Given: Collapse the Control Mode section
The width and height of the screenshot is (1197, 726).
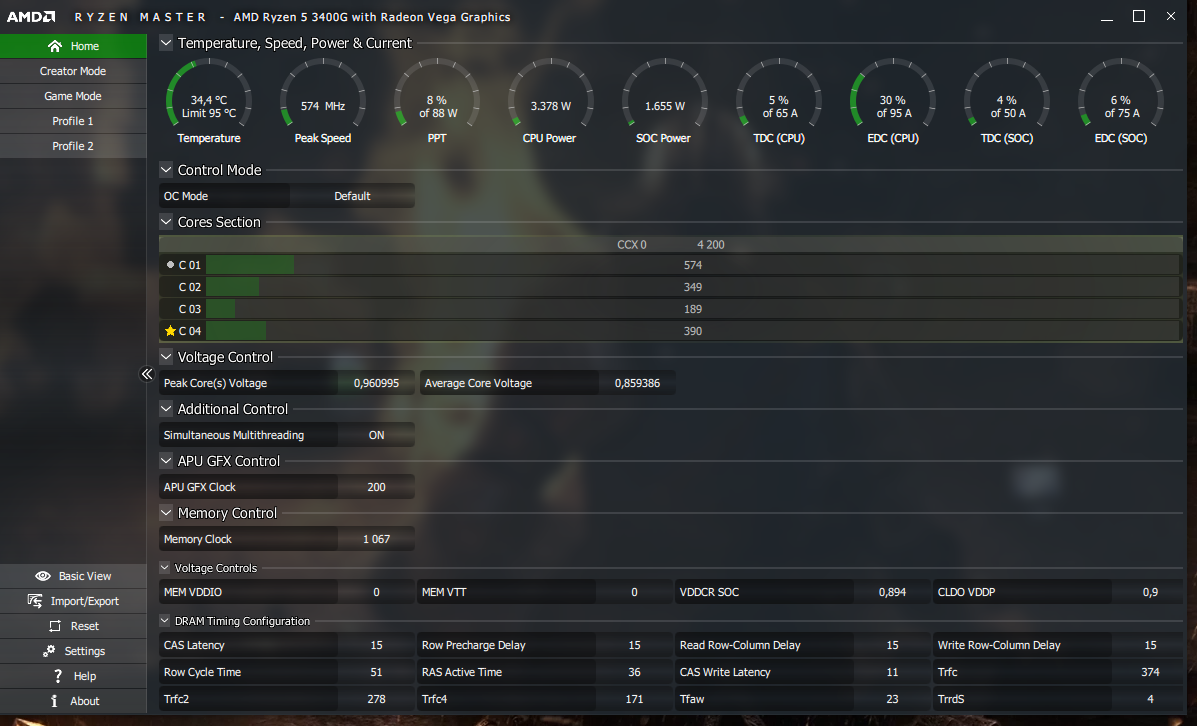Looking at the screenshot, I should (x=166, y=169).
